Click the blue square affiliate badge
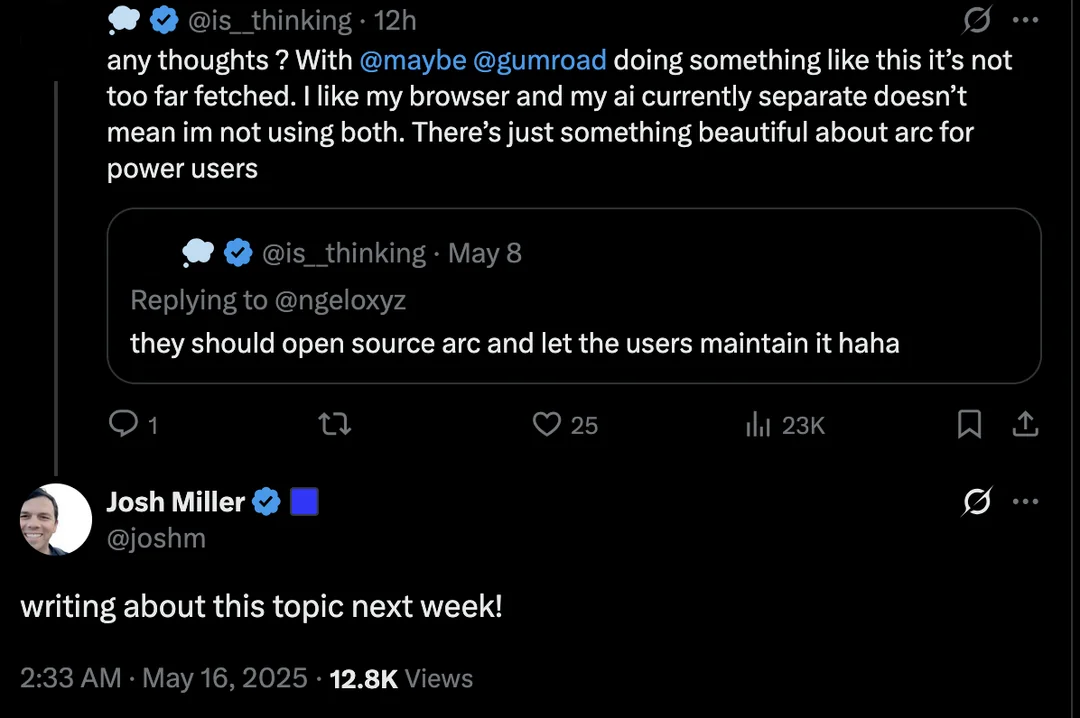Viewport: 1080px width, 718px height. pos(304,502)
